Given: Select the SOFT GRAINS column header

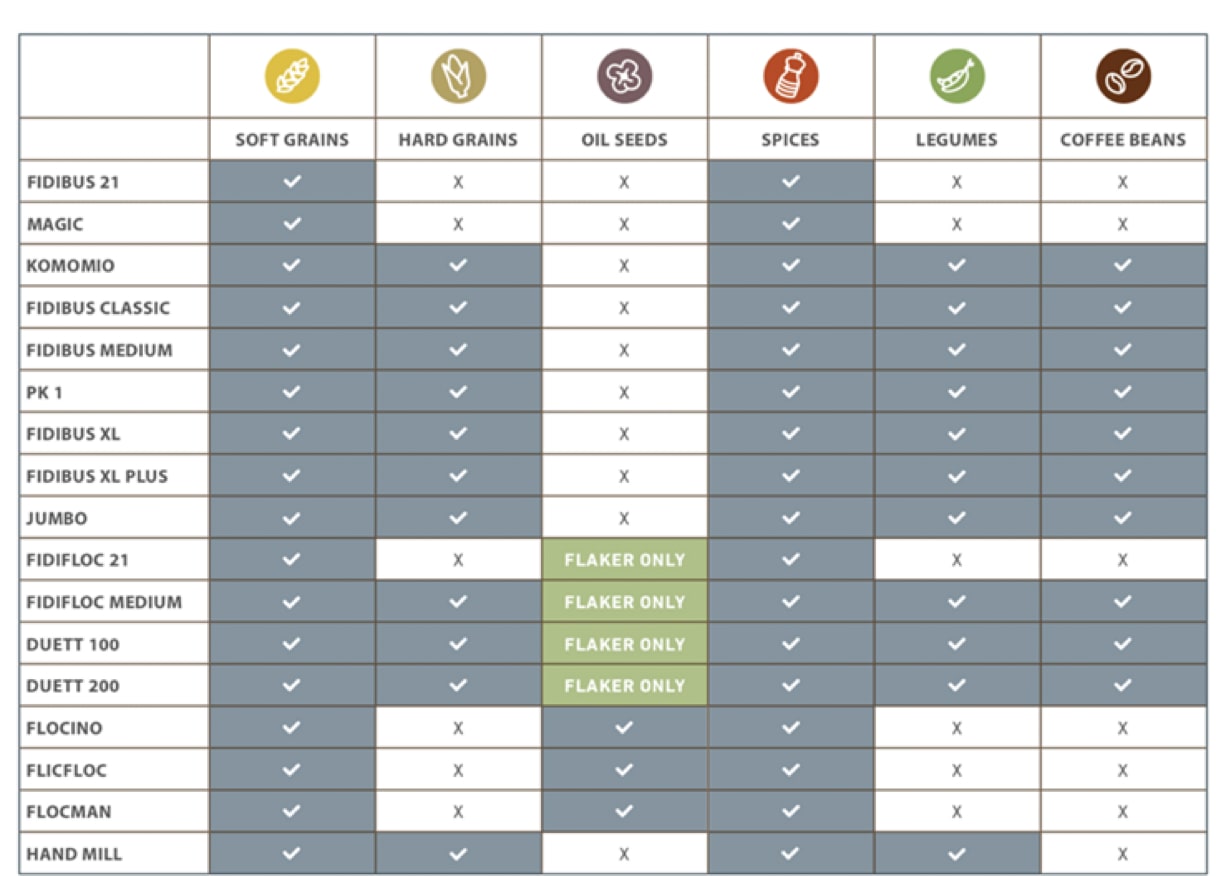Looking at the screenshot, I should point(292,140).
